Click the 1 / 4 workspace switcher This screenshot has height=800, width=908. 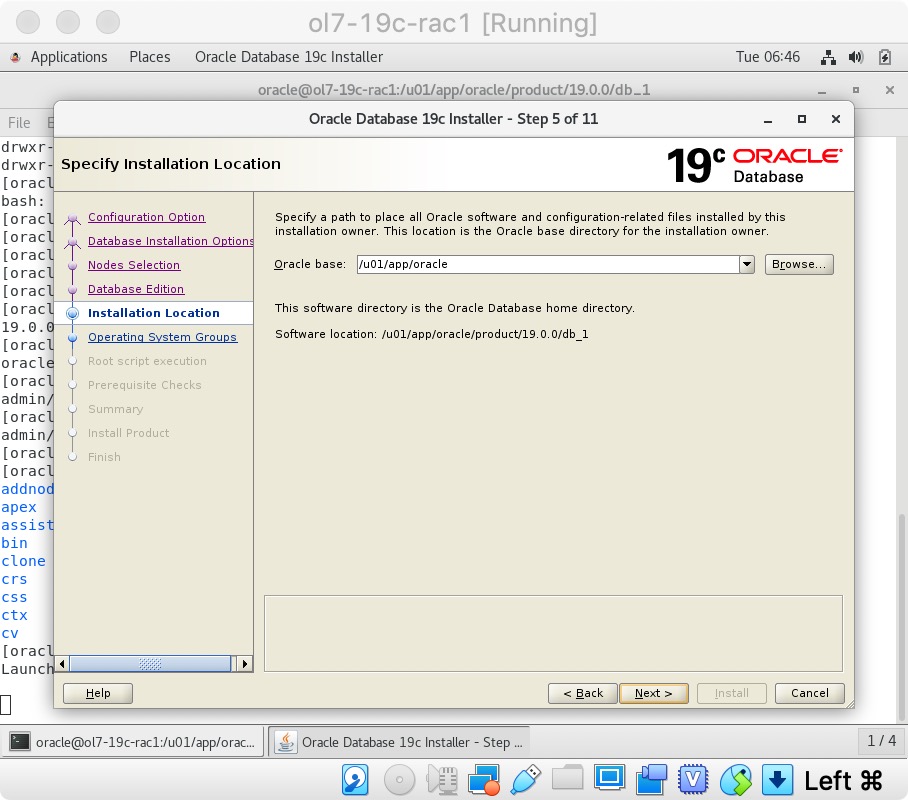tap(881, 741)
